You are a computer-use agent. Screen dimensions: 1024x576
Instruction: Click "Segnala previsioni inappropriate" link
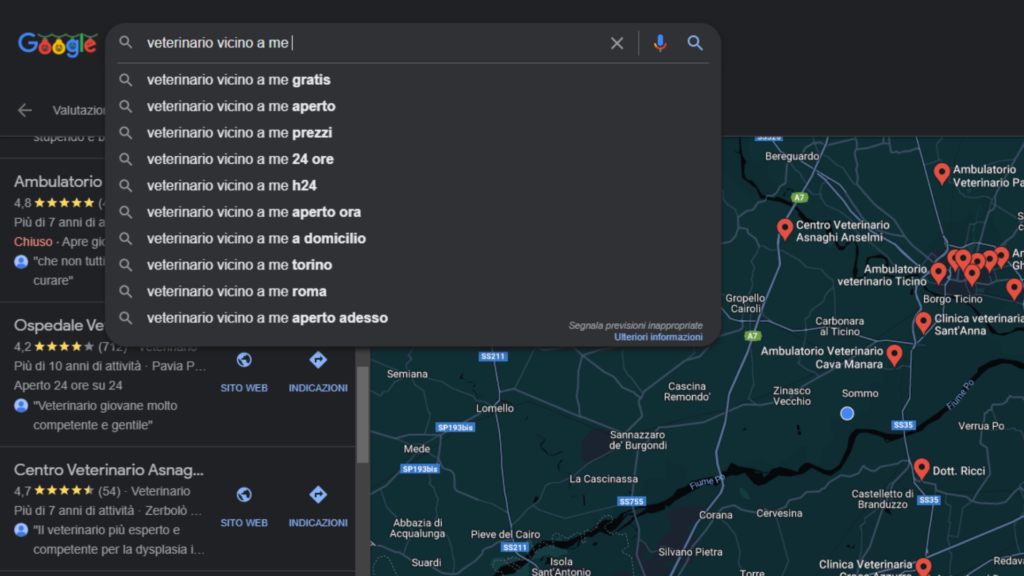(x=635, y=325)
